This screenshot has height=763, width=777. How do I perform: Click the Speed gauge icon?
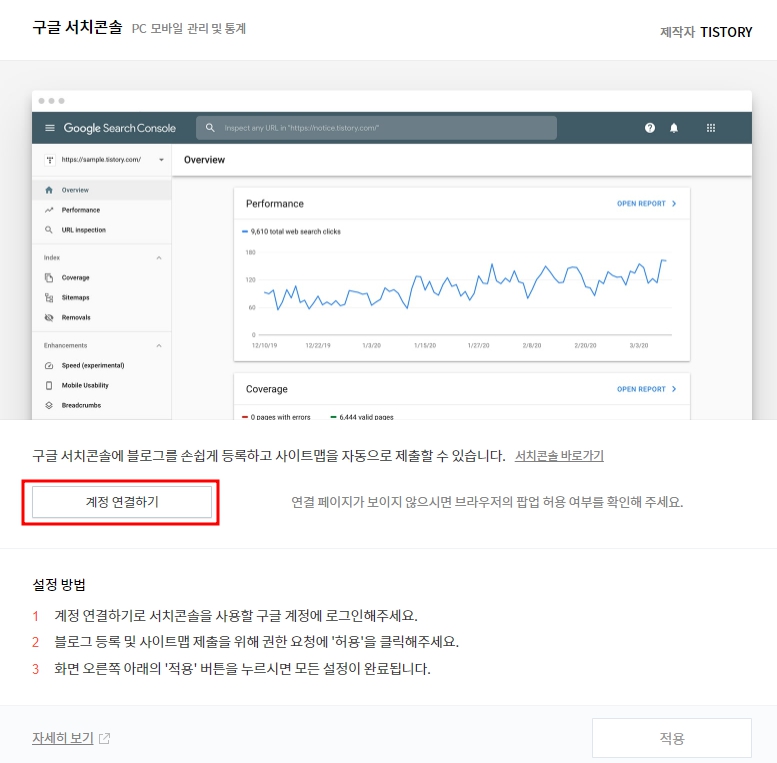click(x=49, y=366)
